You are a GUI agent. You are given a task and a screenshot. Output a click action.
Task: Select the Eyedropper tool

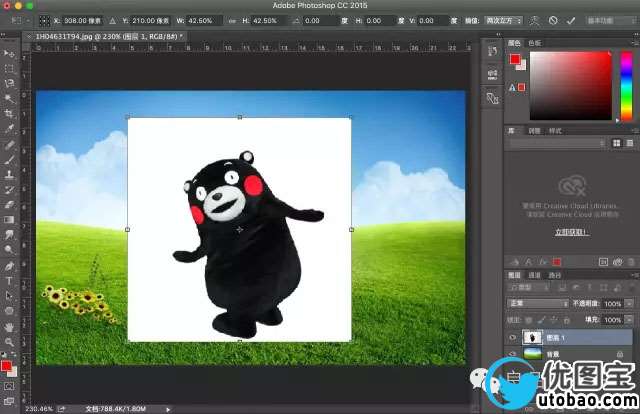(x=9, y=129)
